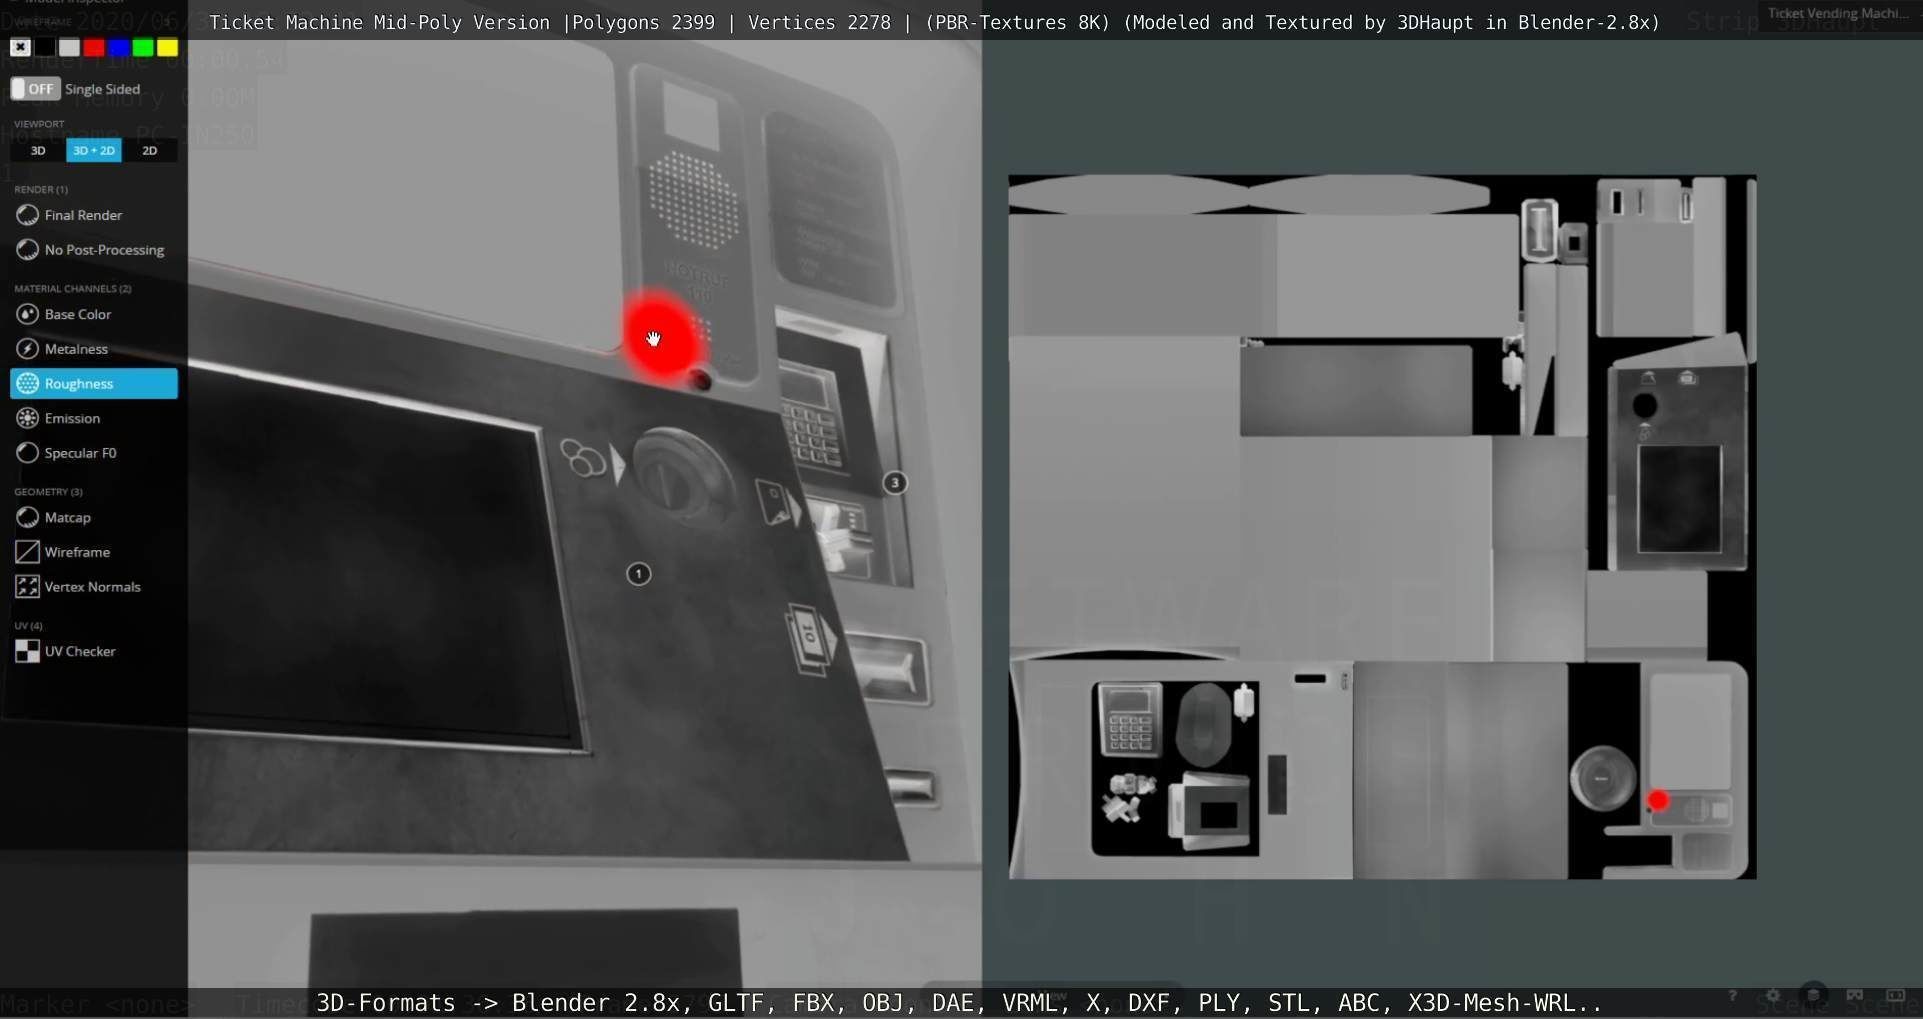Viewport: 1923px width, 1019px height.
Task: Click the 'UV (4)' section heading
Action: [28, 626]
